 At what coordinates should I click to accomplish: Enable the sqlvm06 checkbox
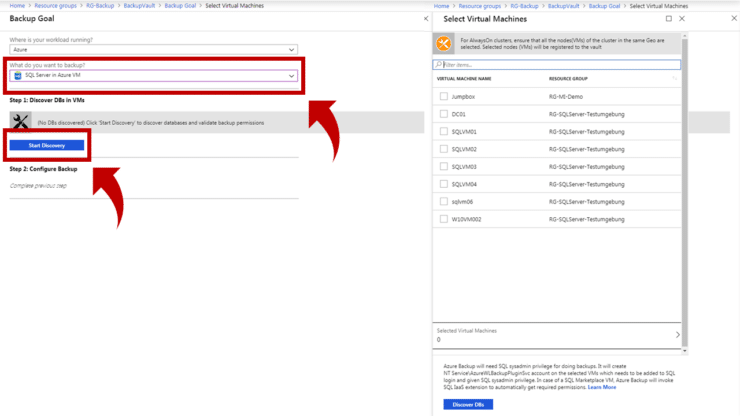[x=444, y=201]
